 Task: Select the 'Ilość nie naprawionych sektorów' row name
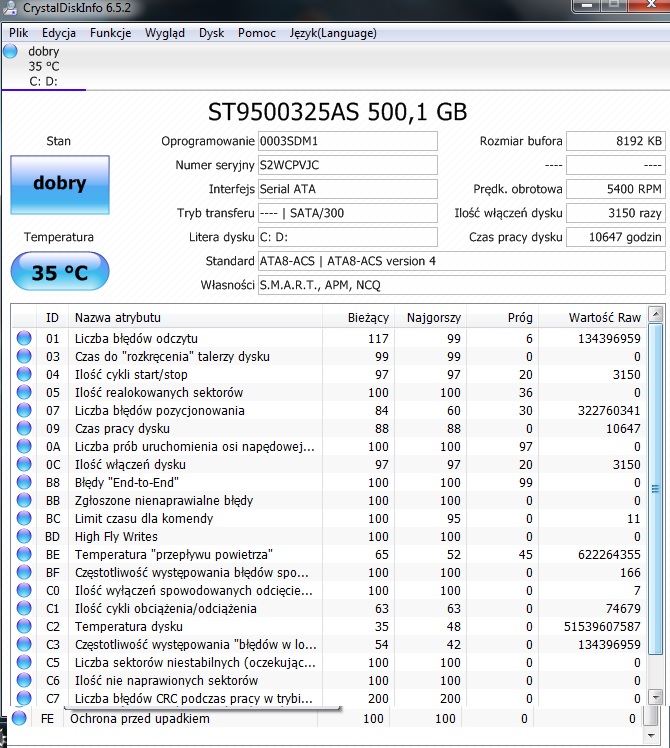click(x=166, y=681)
